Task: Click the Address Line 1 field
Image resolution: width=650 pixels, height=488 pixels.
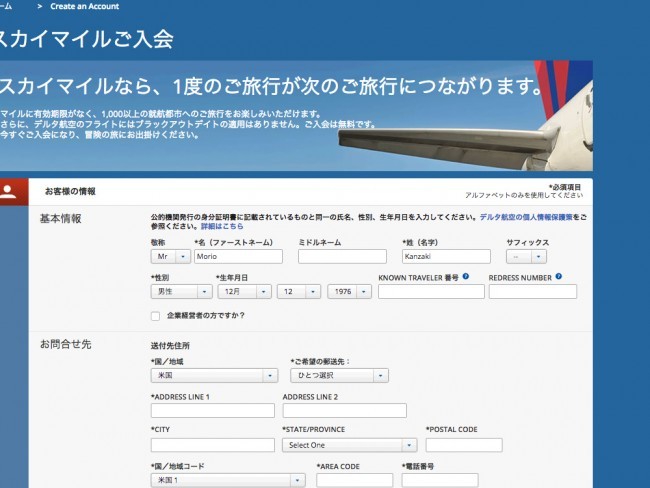Action: (x=213, y=411)
